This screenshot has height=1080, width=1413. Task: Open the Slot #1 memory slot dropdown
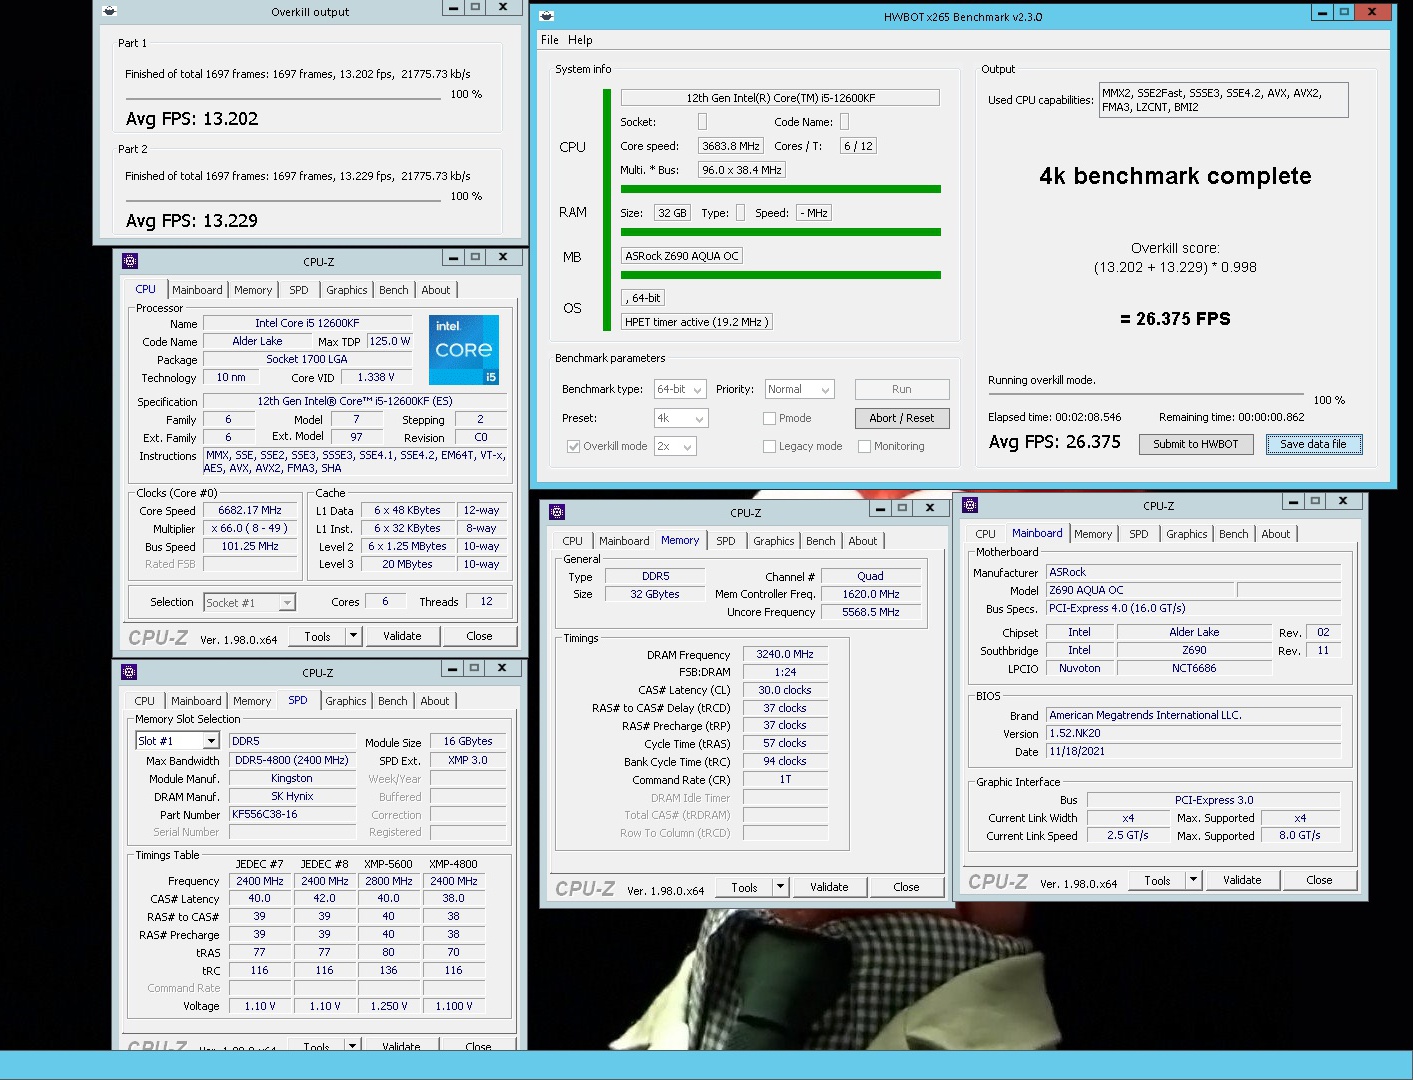click(x=177, y=741)
